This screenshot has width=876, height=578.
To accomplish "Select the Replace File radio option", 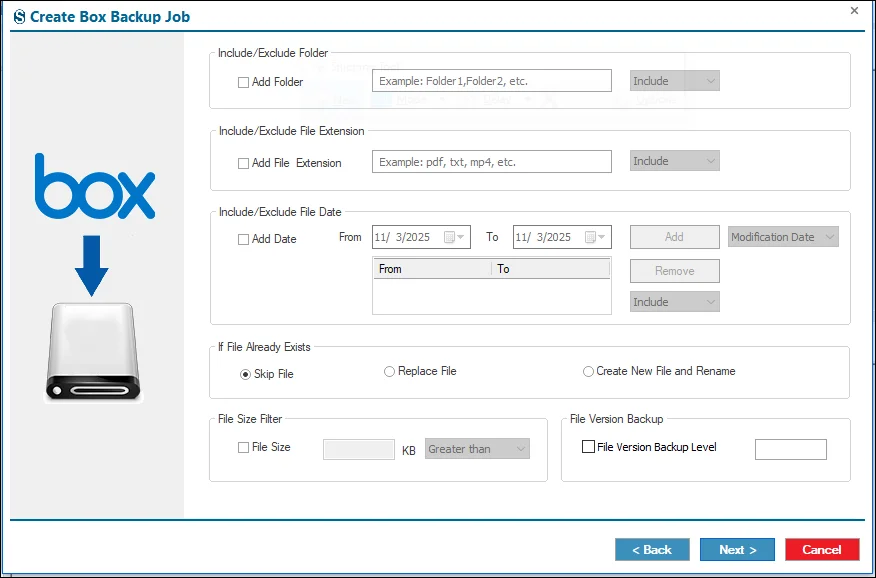I will (389, 372).
